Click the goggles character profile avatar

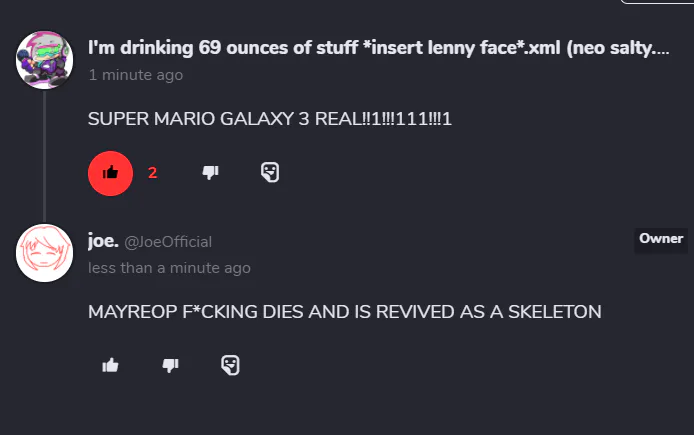point(44,59)
